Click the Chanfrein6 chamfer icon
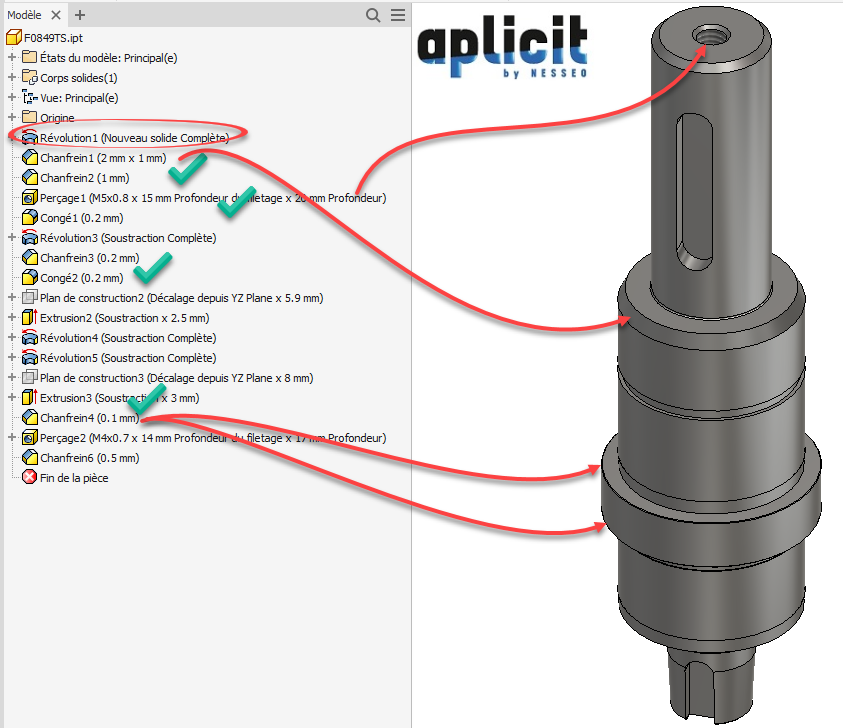The width and height of the screenshot is (843, 728). (30, 458)
